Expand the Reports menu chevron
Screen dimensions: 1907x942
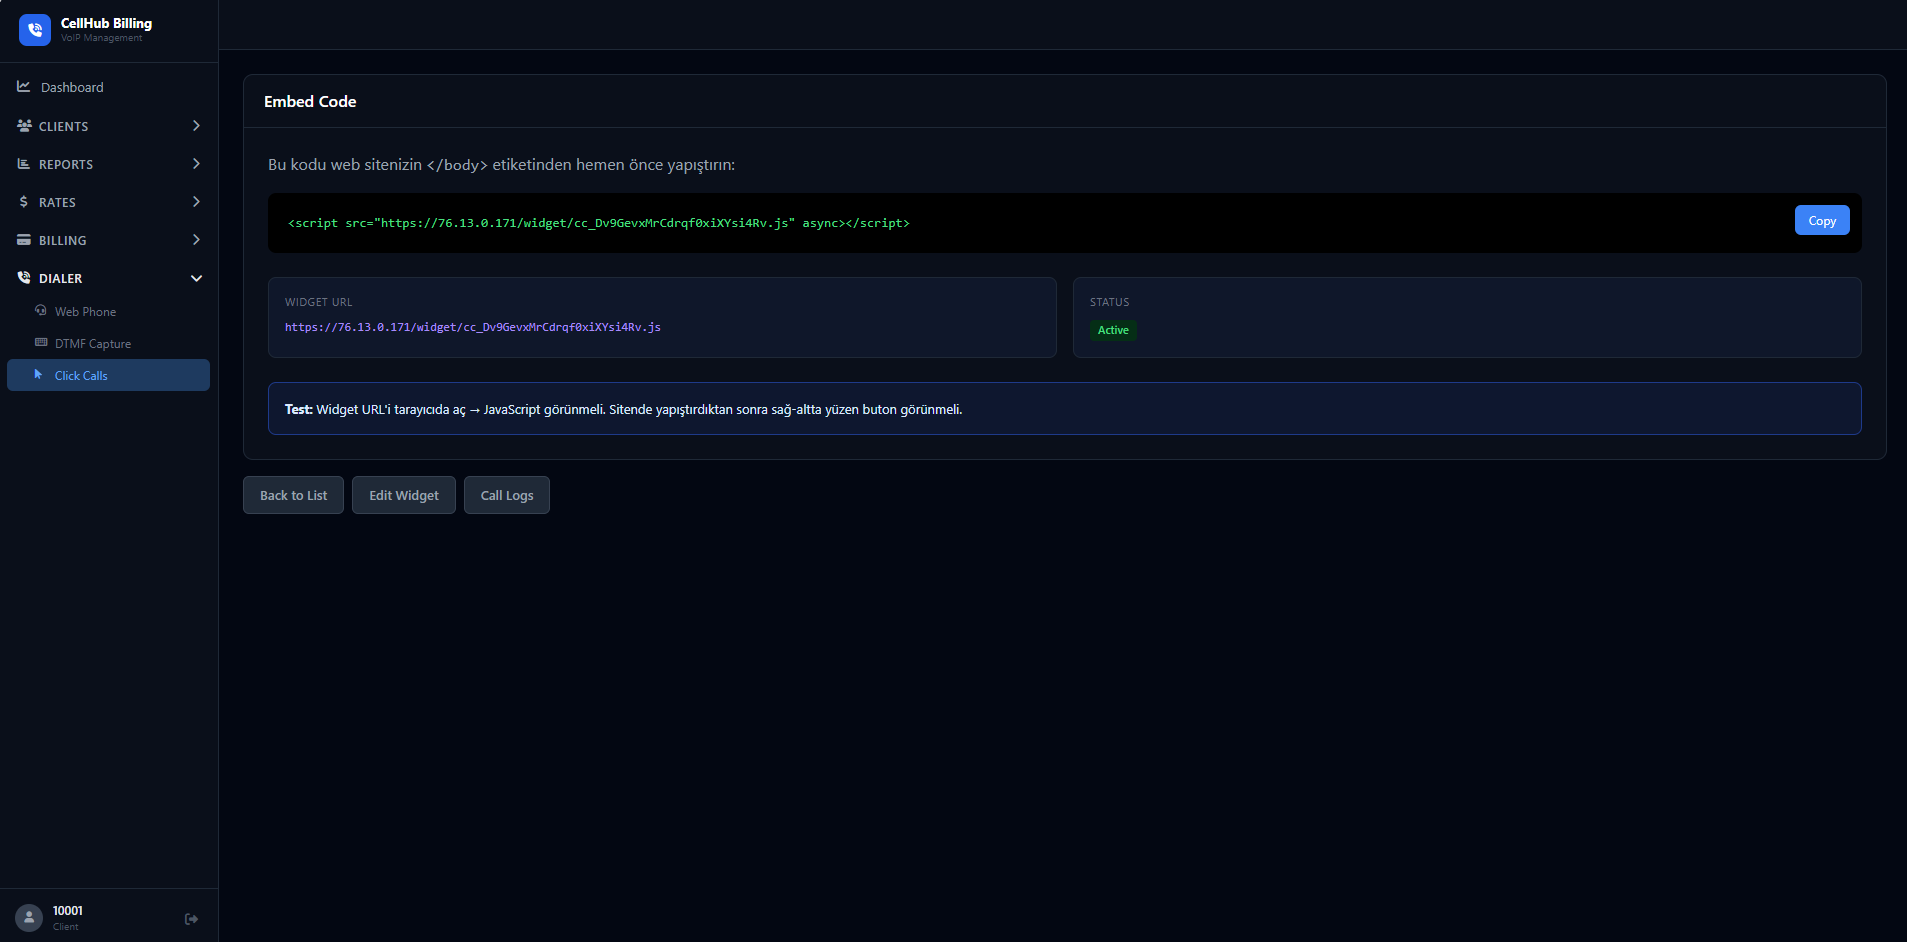196,164
